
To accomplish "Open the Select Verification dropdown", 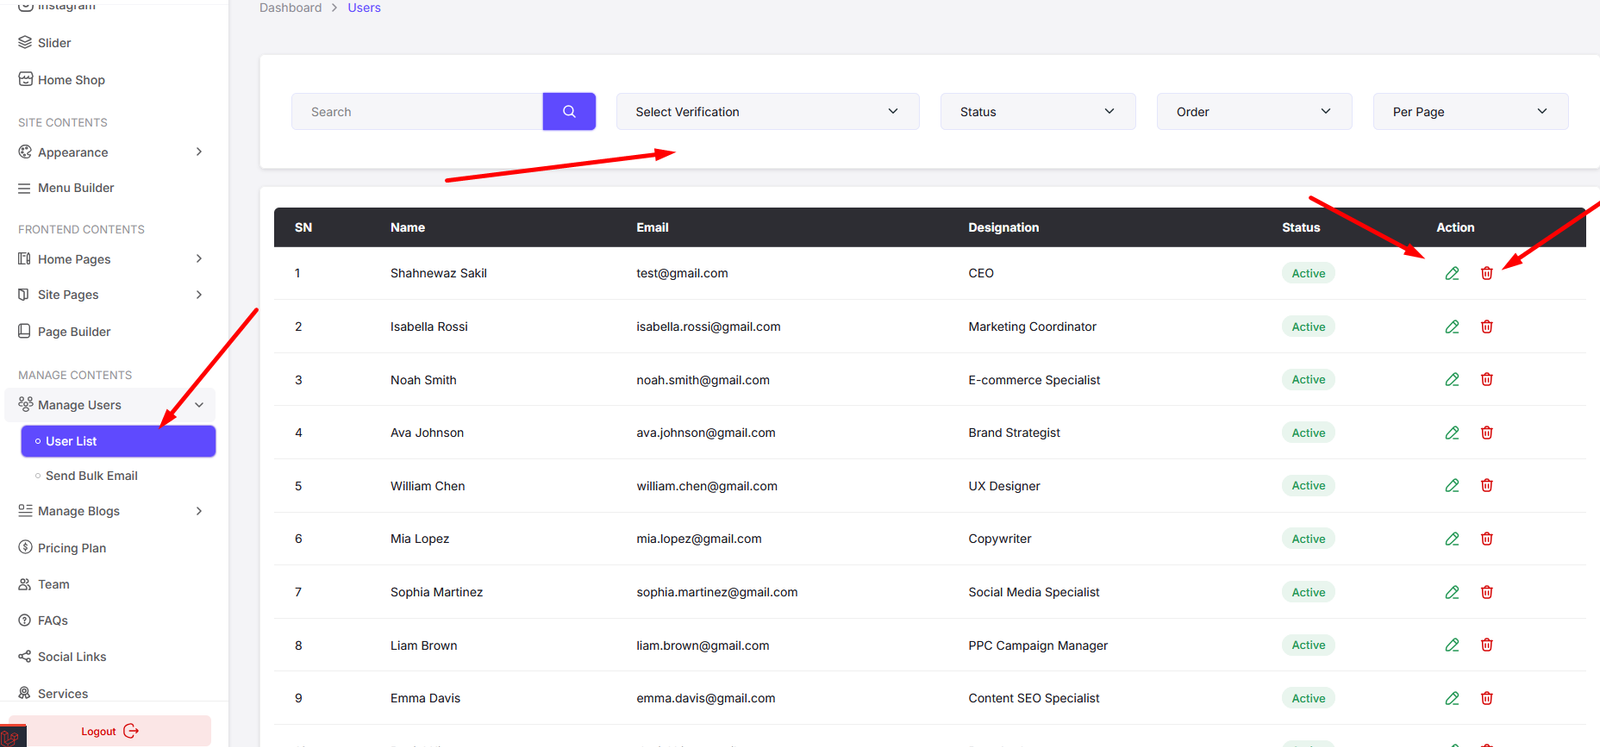I will 767,112.
